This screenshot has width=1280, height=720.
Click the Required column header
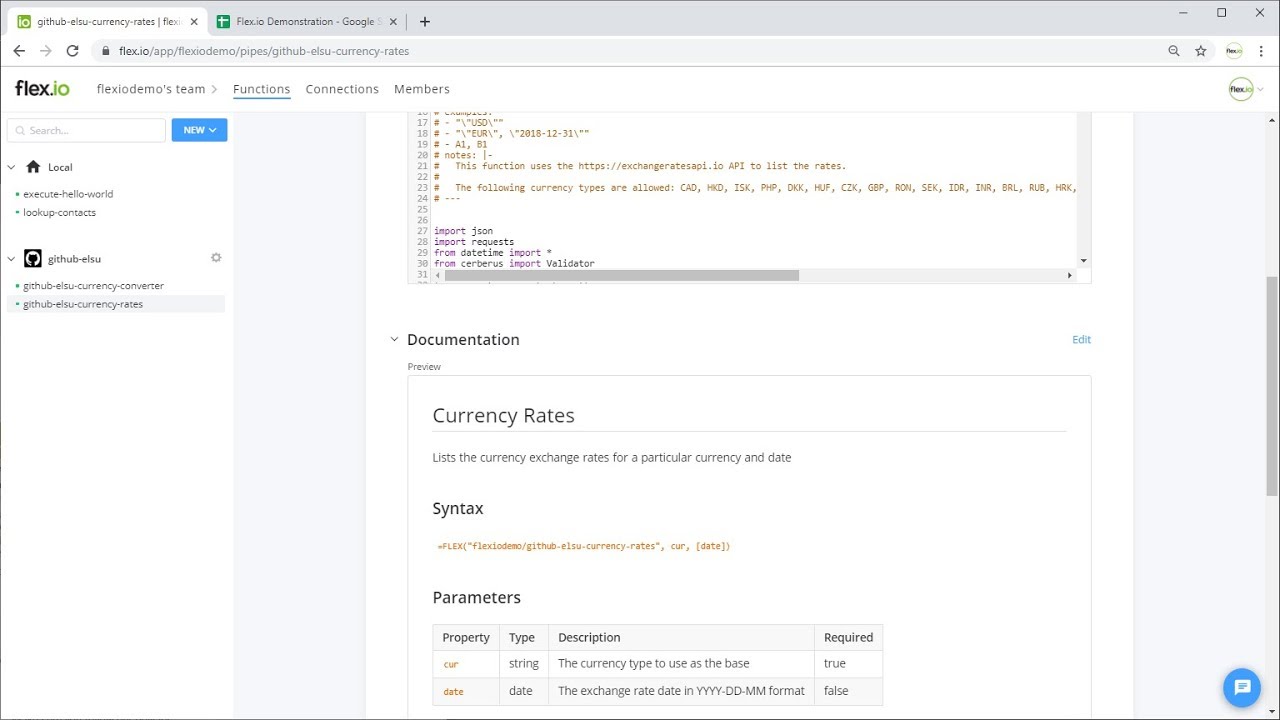point(848,637)
